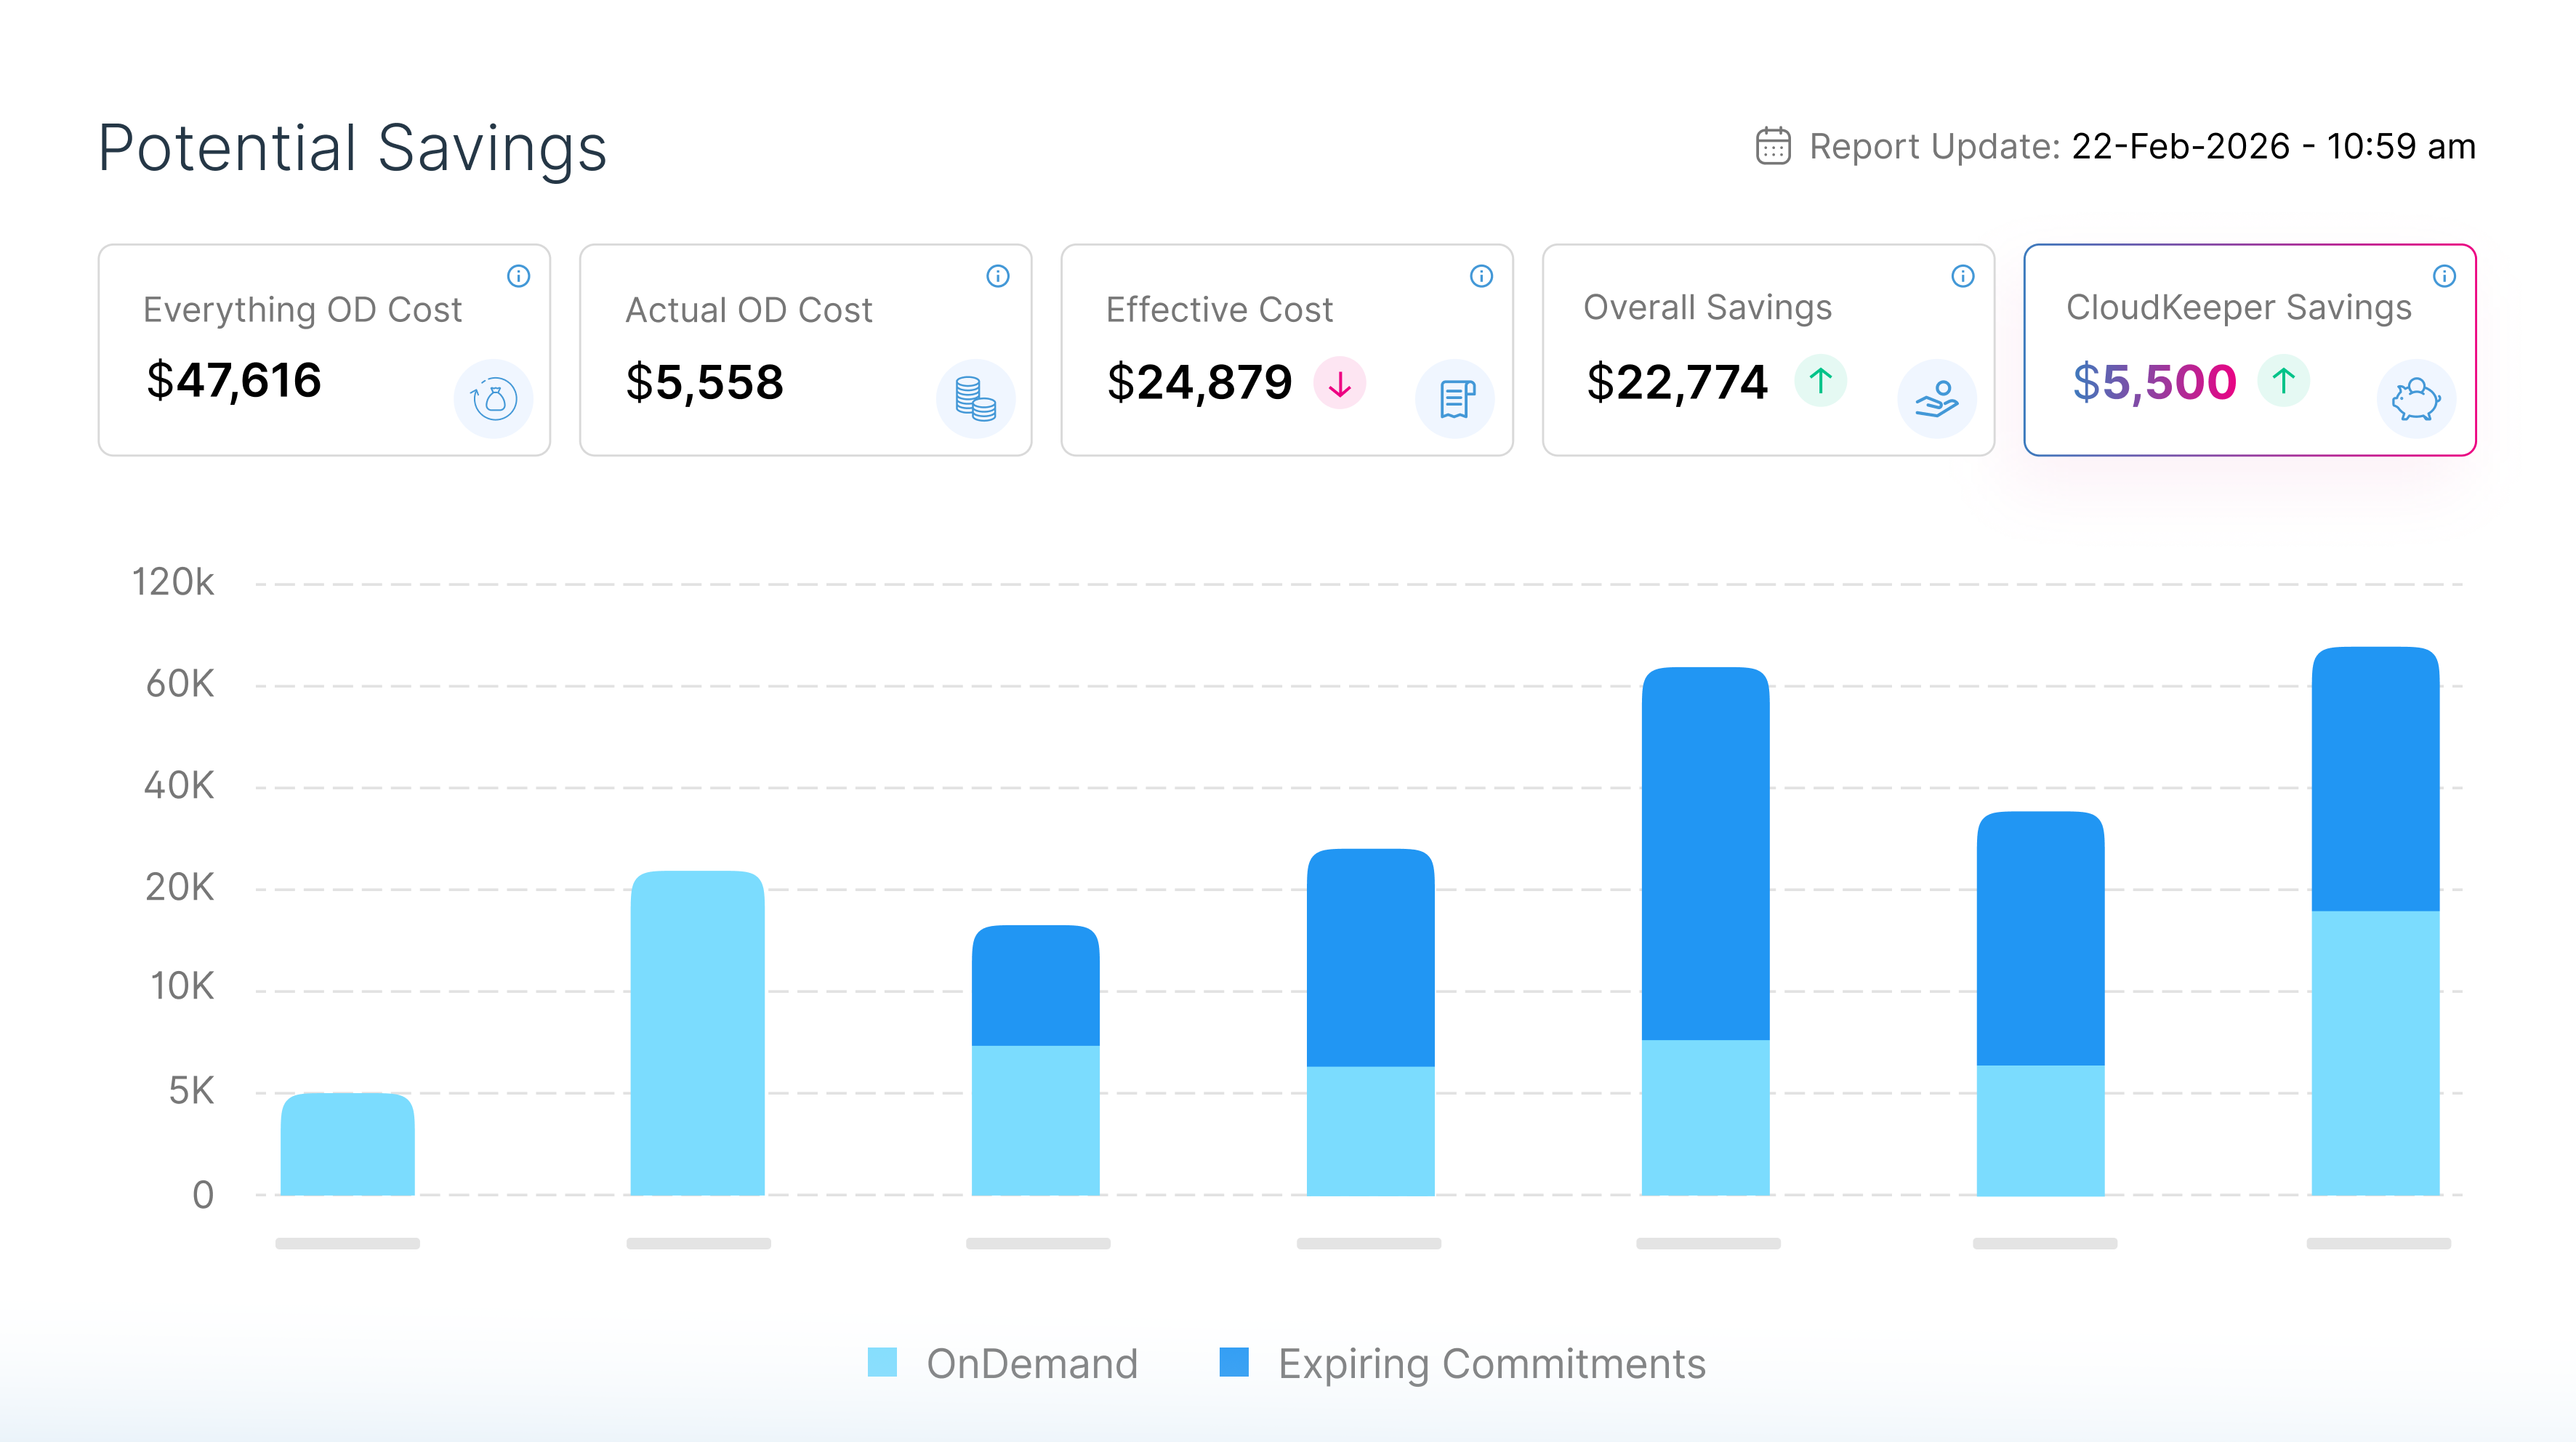Click the Everything OD Cost info icon
The width and height of the screenshot is (2576, 1442).
coord(518,276)
